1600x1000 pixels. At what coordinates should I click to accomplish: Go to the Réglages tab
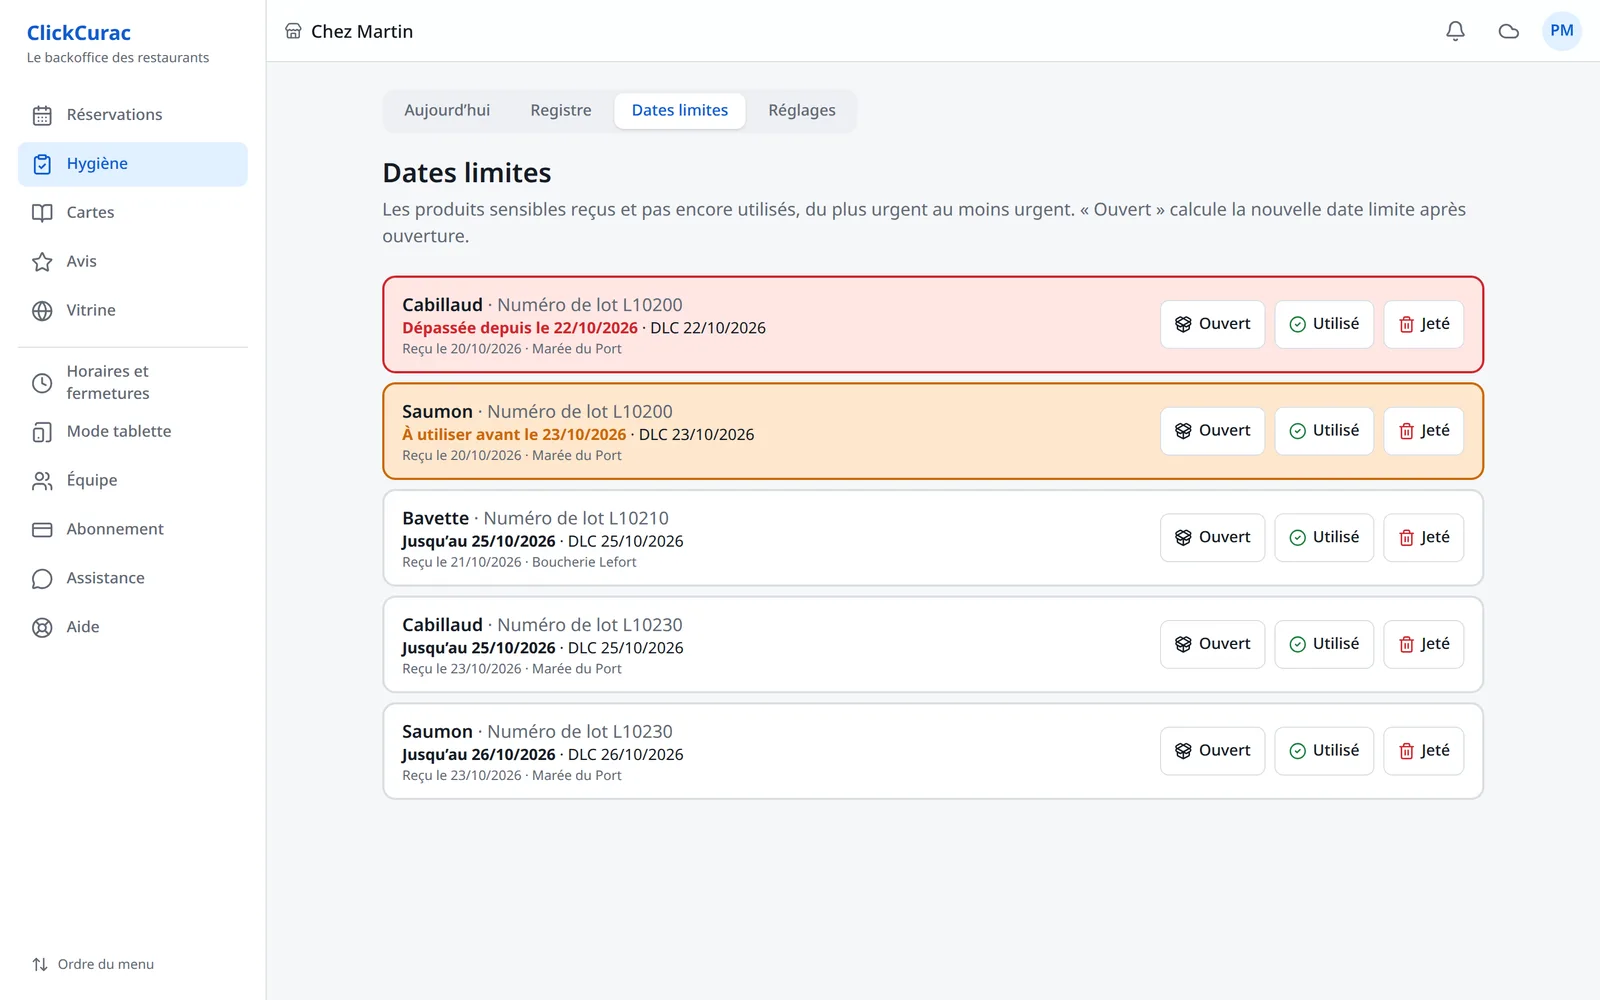click(802, 110)
